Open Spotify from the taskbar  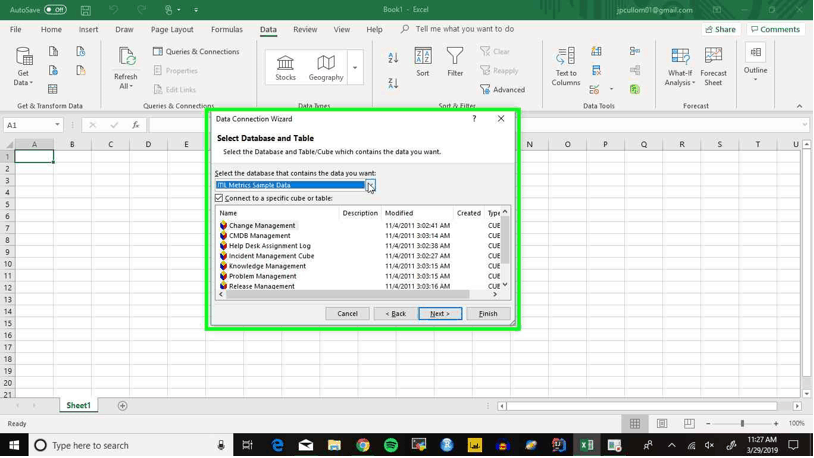[391, 445]
